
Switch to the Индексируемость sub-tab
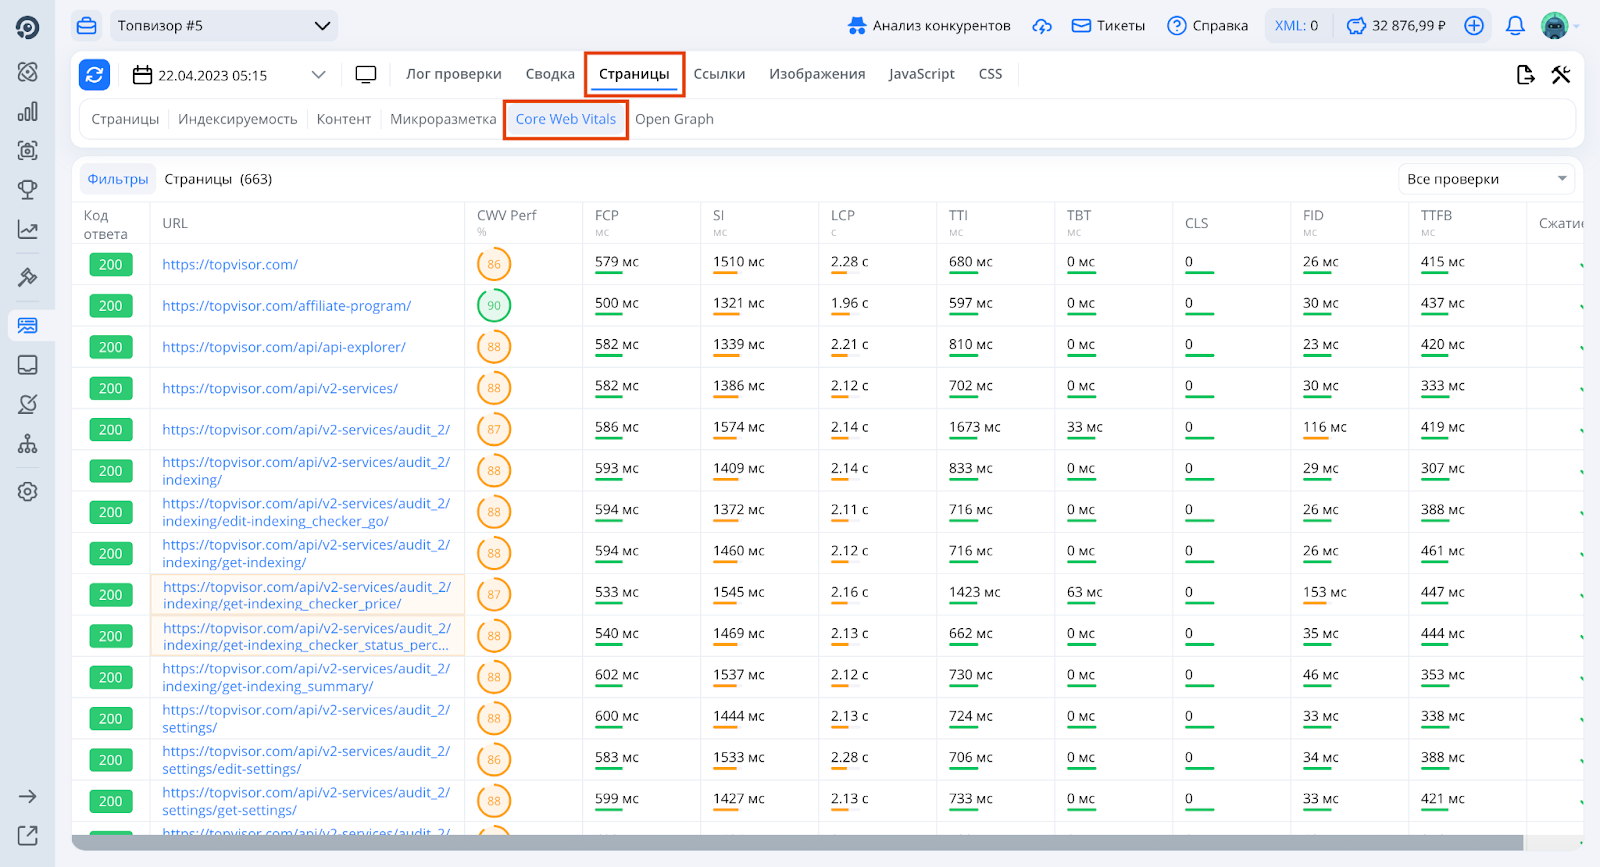238,119
